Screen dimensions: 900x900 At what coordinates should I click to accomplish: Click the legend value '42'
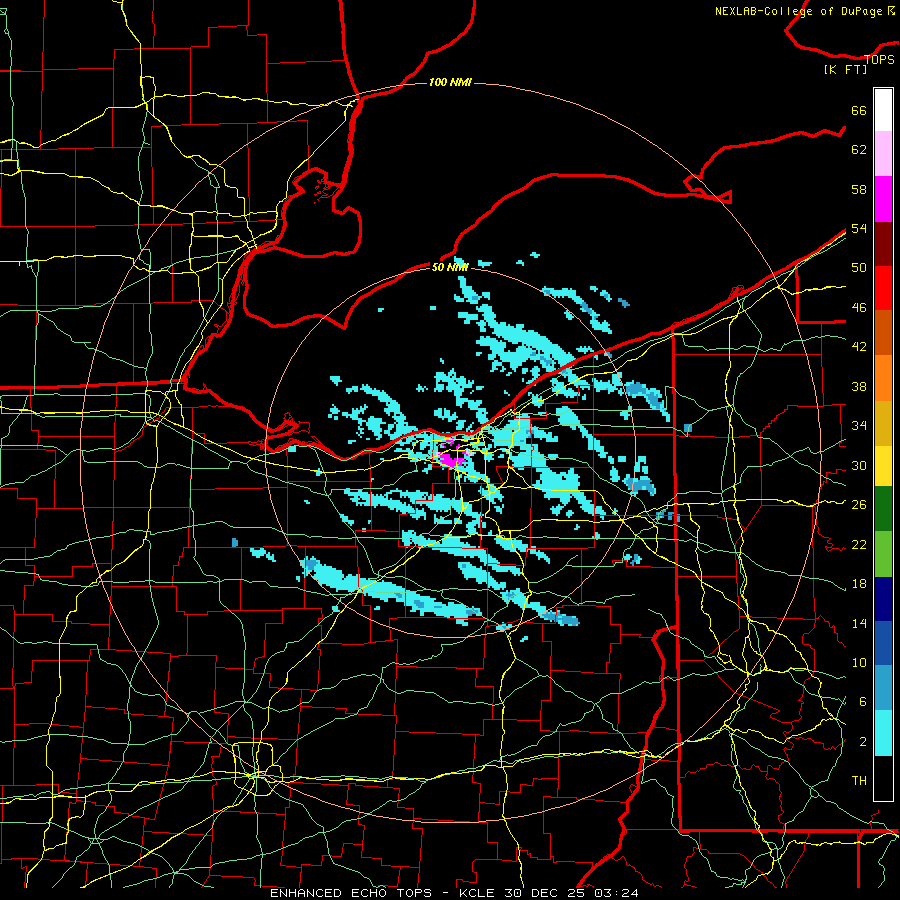point(859,347)
